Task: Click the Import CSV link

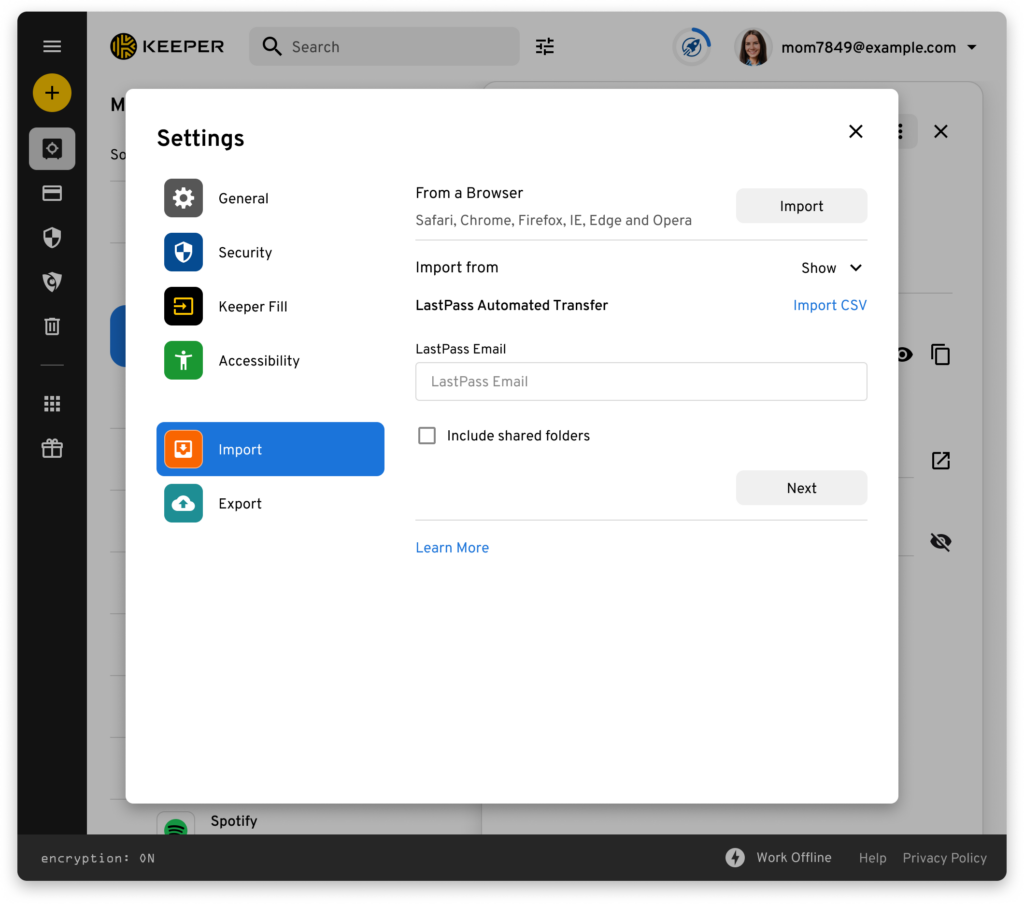Action: (829, 306)
